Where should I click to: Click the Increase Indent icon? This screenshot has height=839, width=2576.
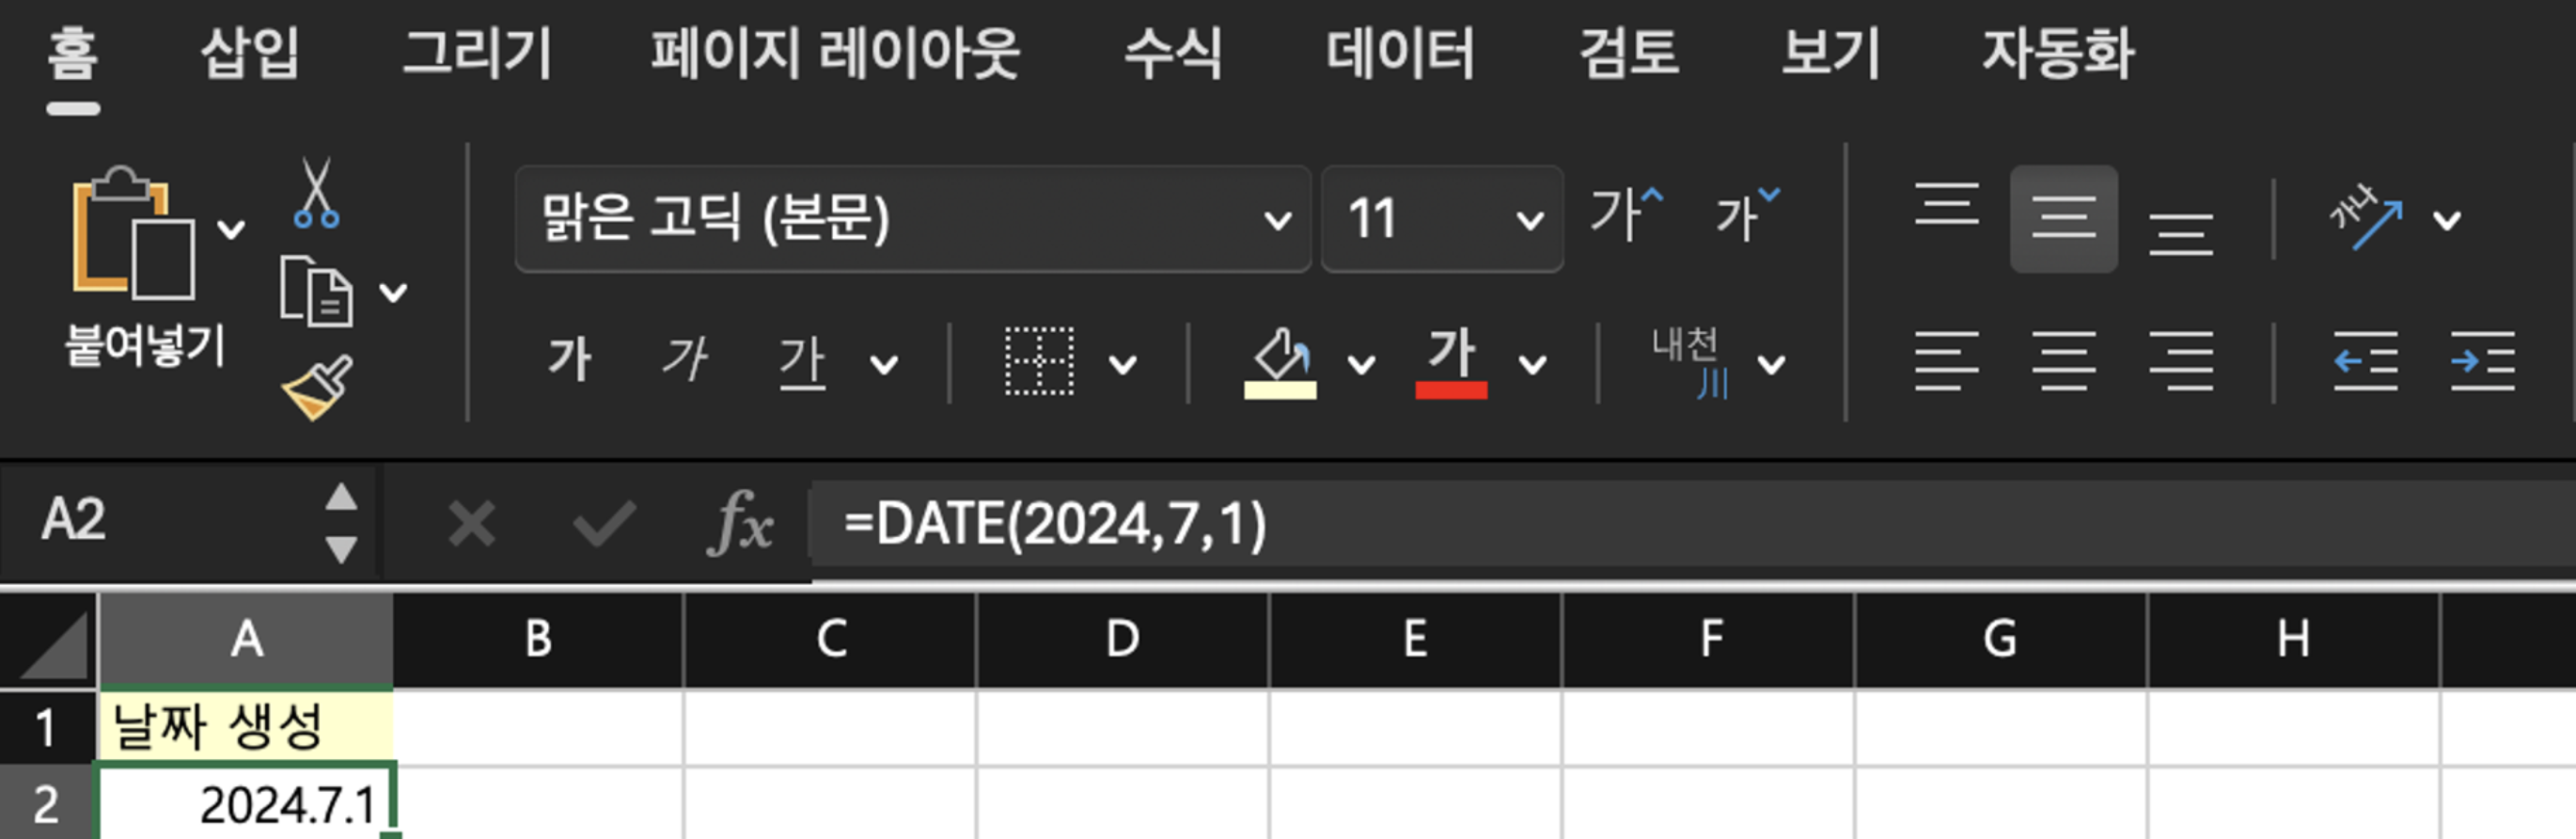point(2483,361)
